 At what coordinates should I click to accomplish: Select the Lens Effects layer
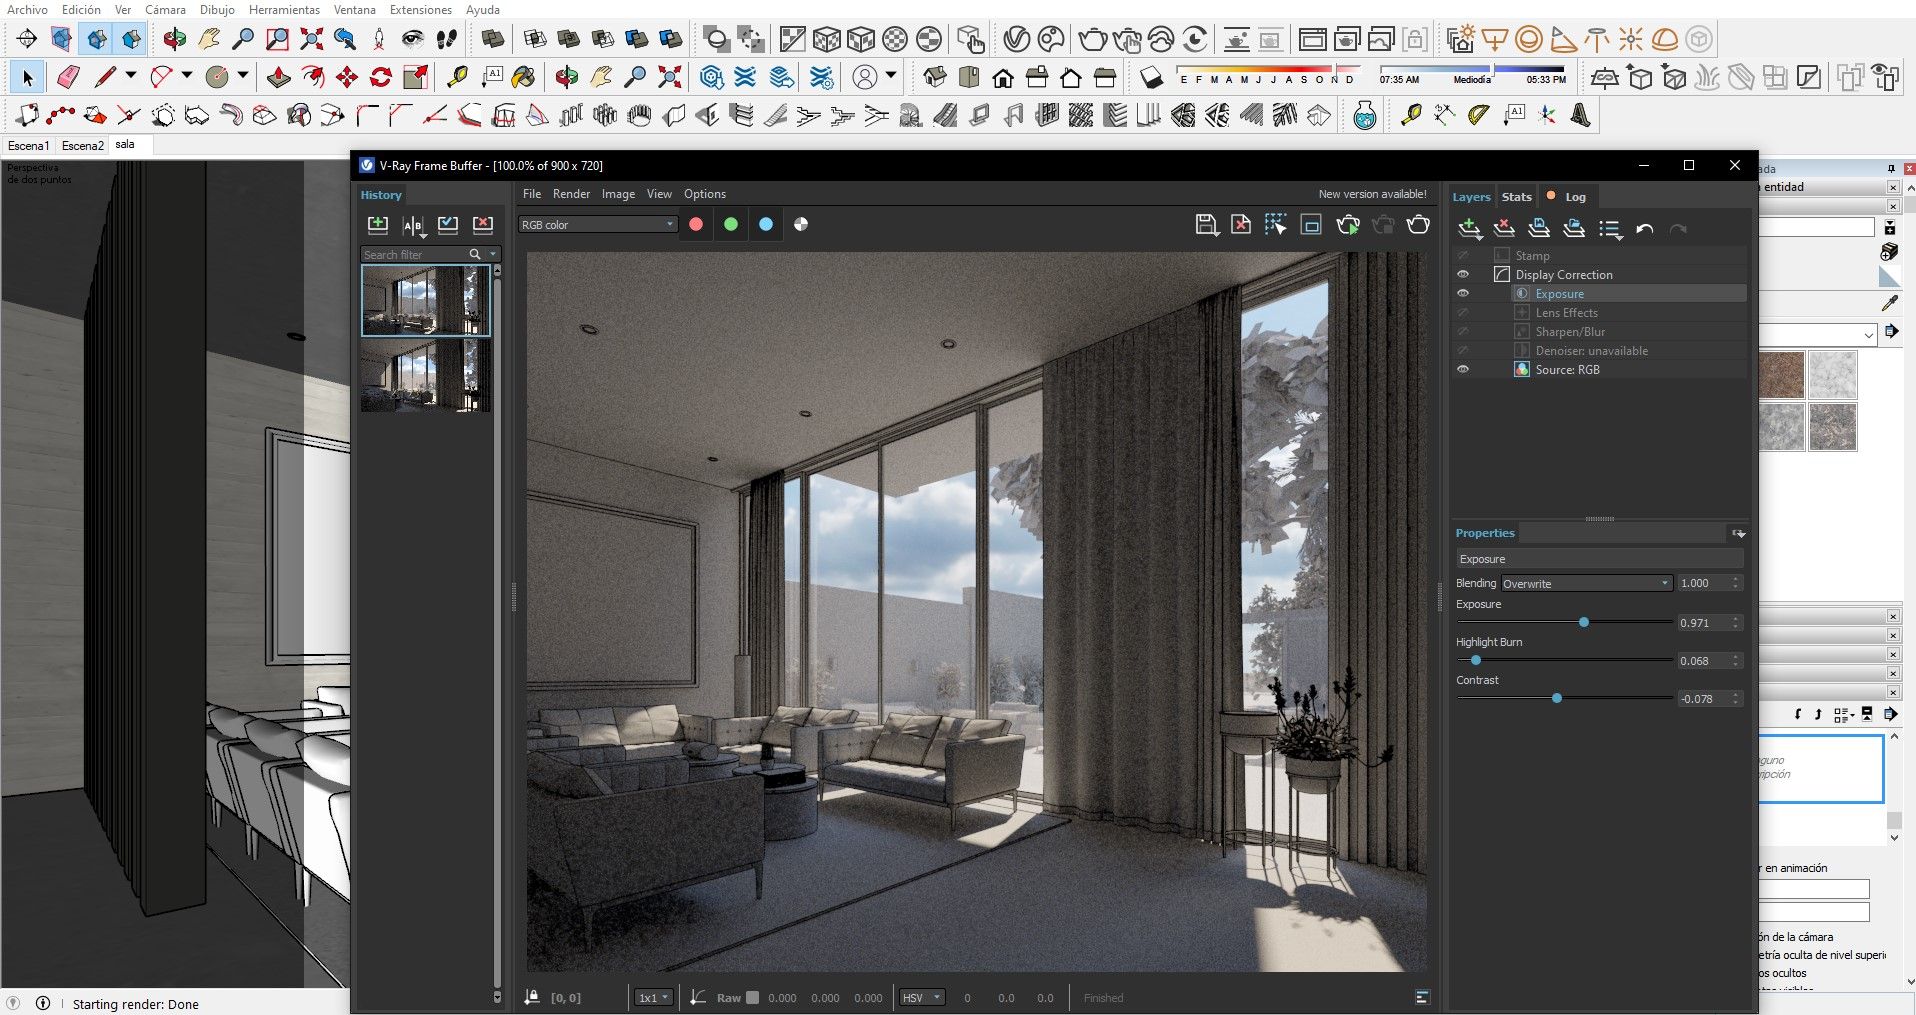1566,313
